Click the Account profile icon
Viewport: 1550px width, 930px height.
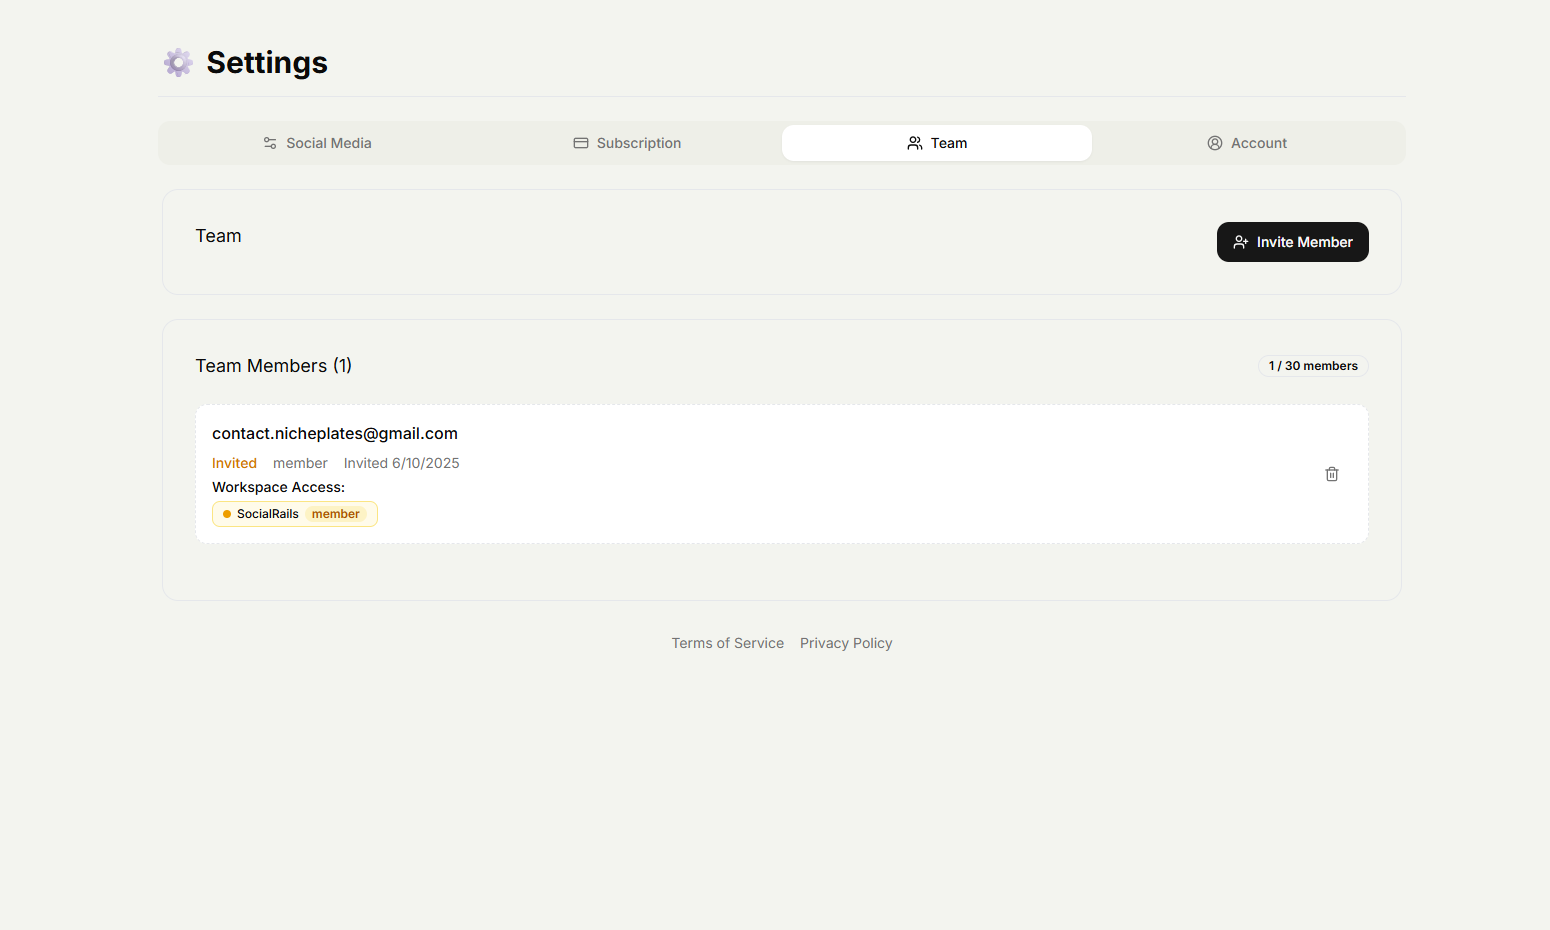click(1214, 143)
